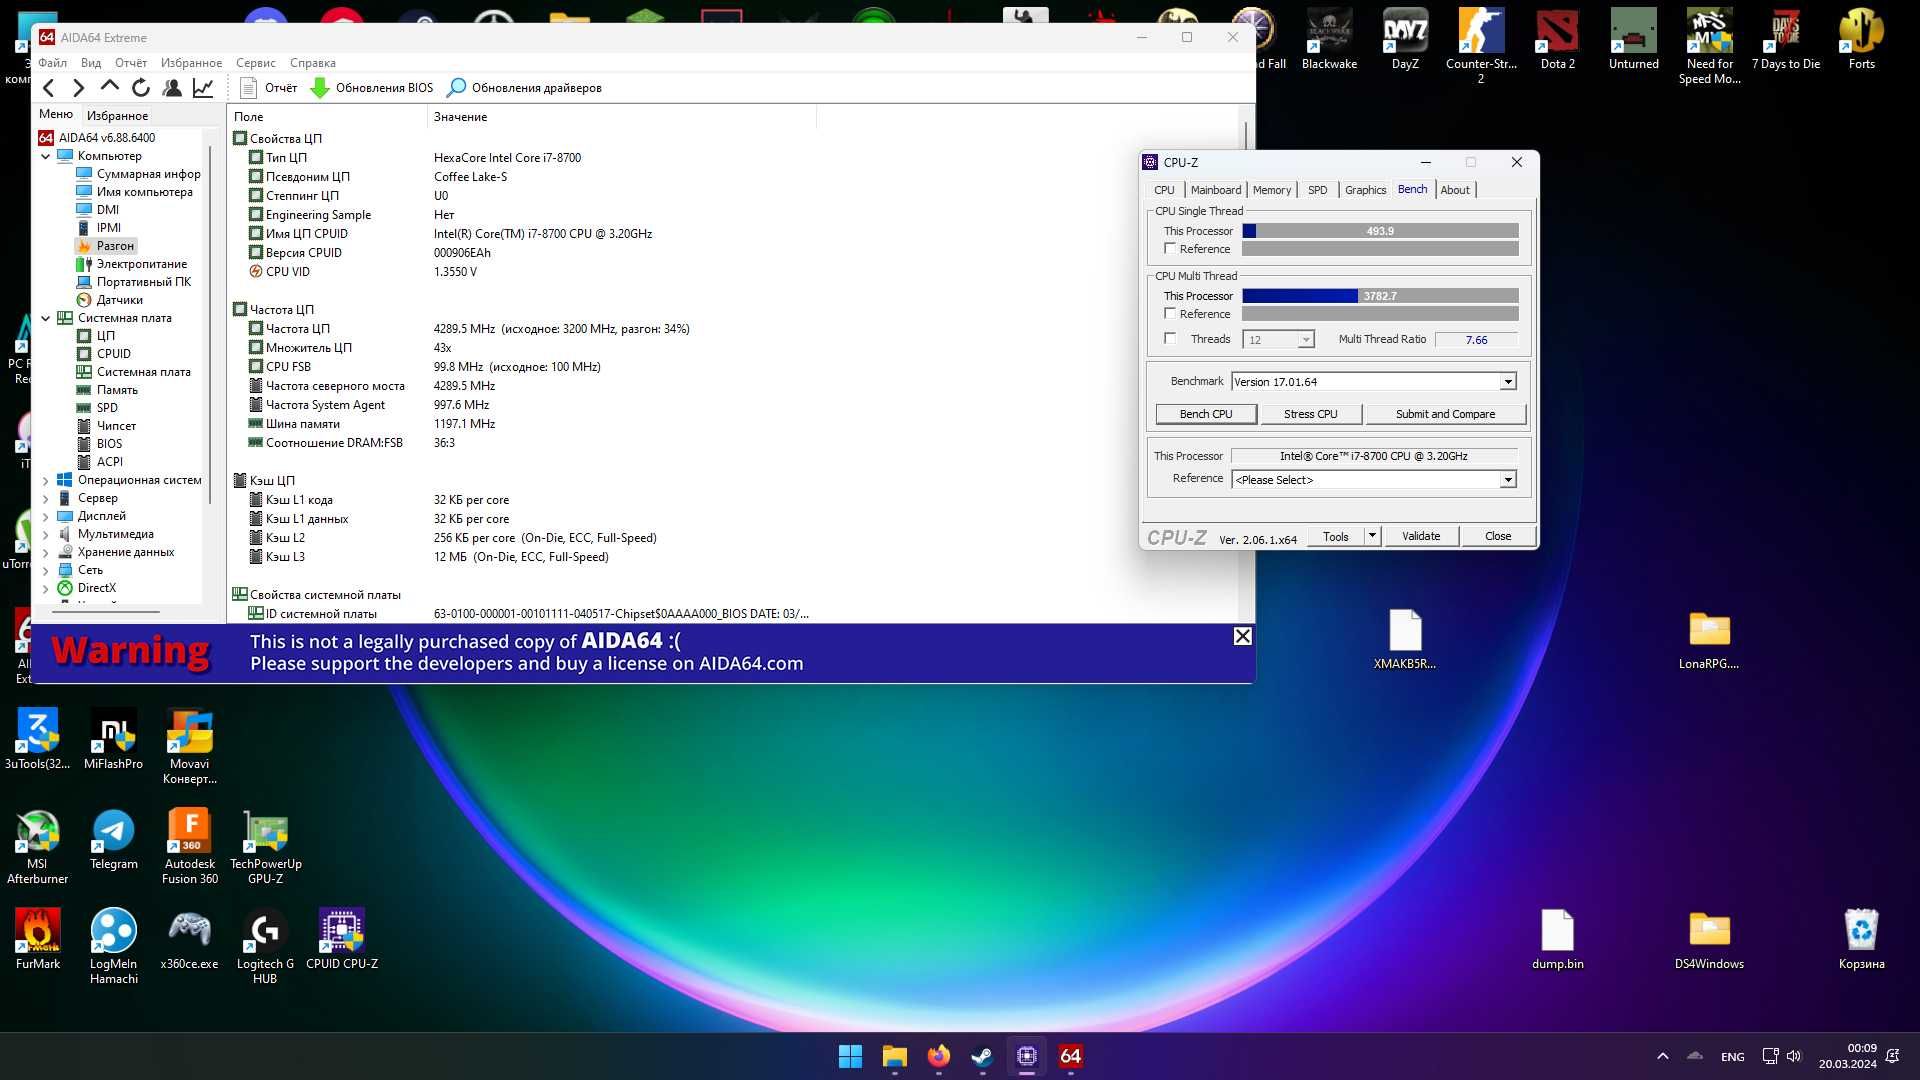
Task: Switch to the CPU tab in CPU-Z
Action: pyautogui.click(x=1164, y=190)
